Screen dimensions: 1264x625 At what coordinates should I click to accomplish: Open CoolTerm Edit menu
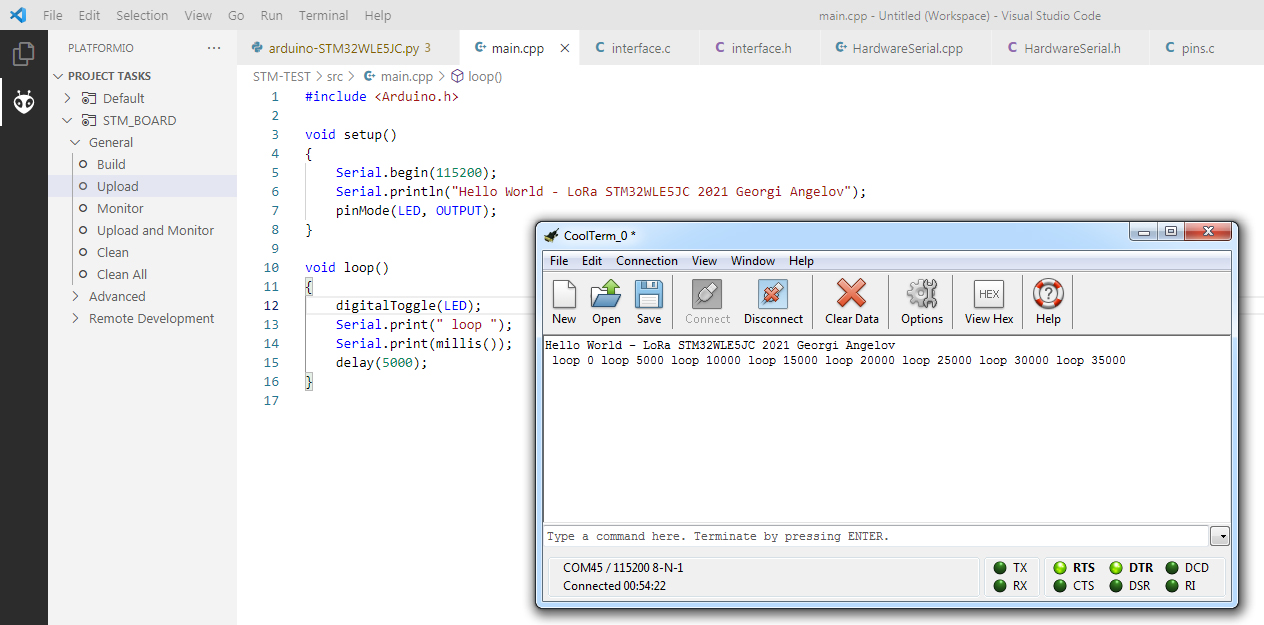pyautogui.click(x=592, y=260)
